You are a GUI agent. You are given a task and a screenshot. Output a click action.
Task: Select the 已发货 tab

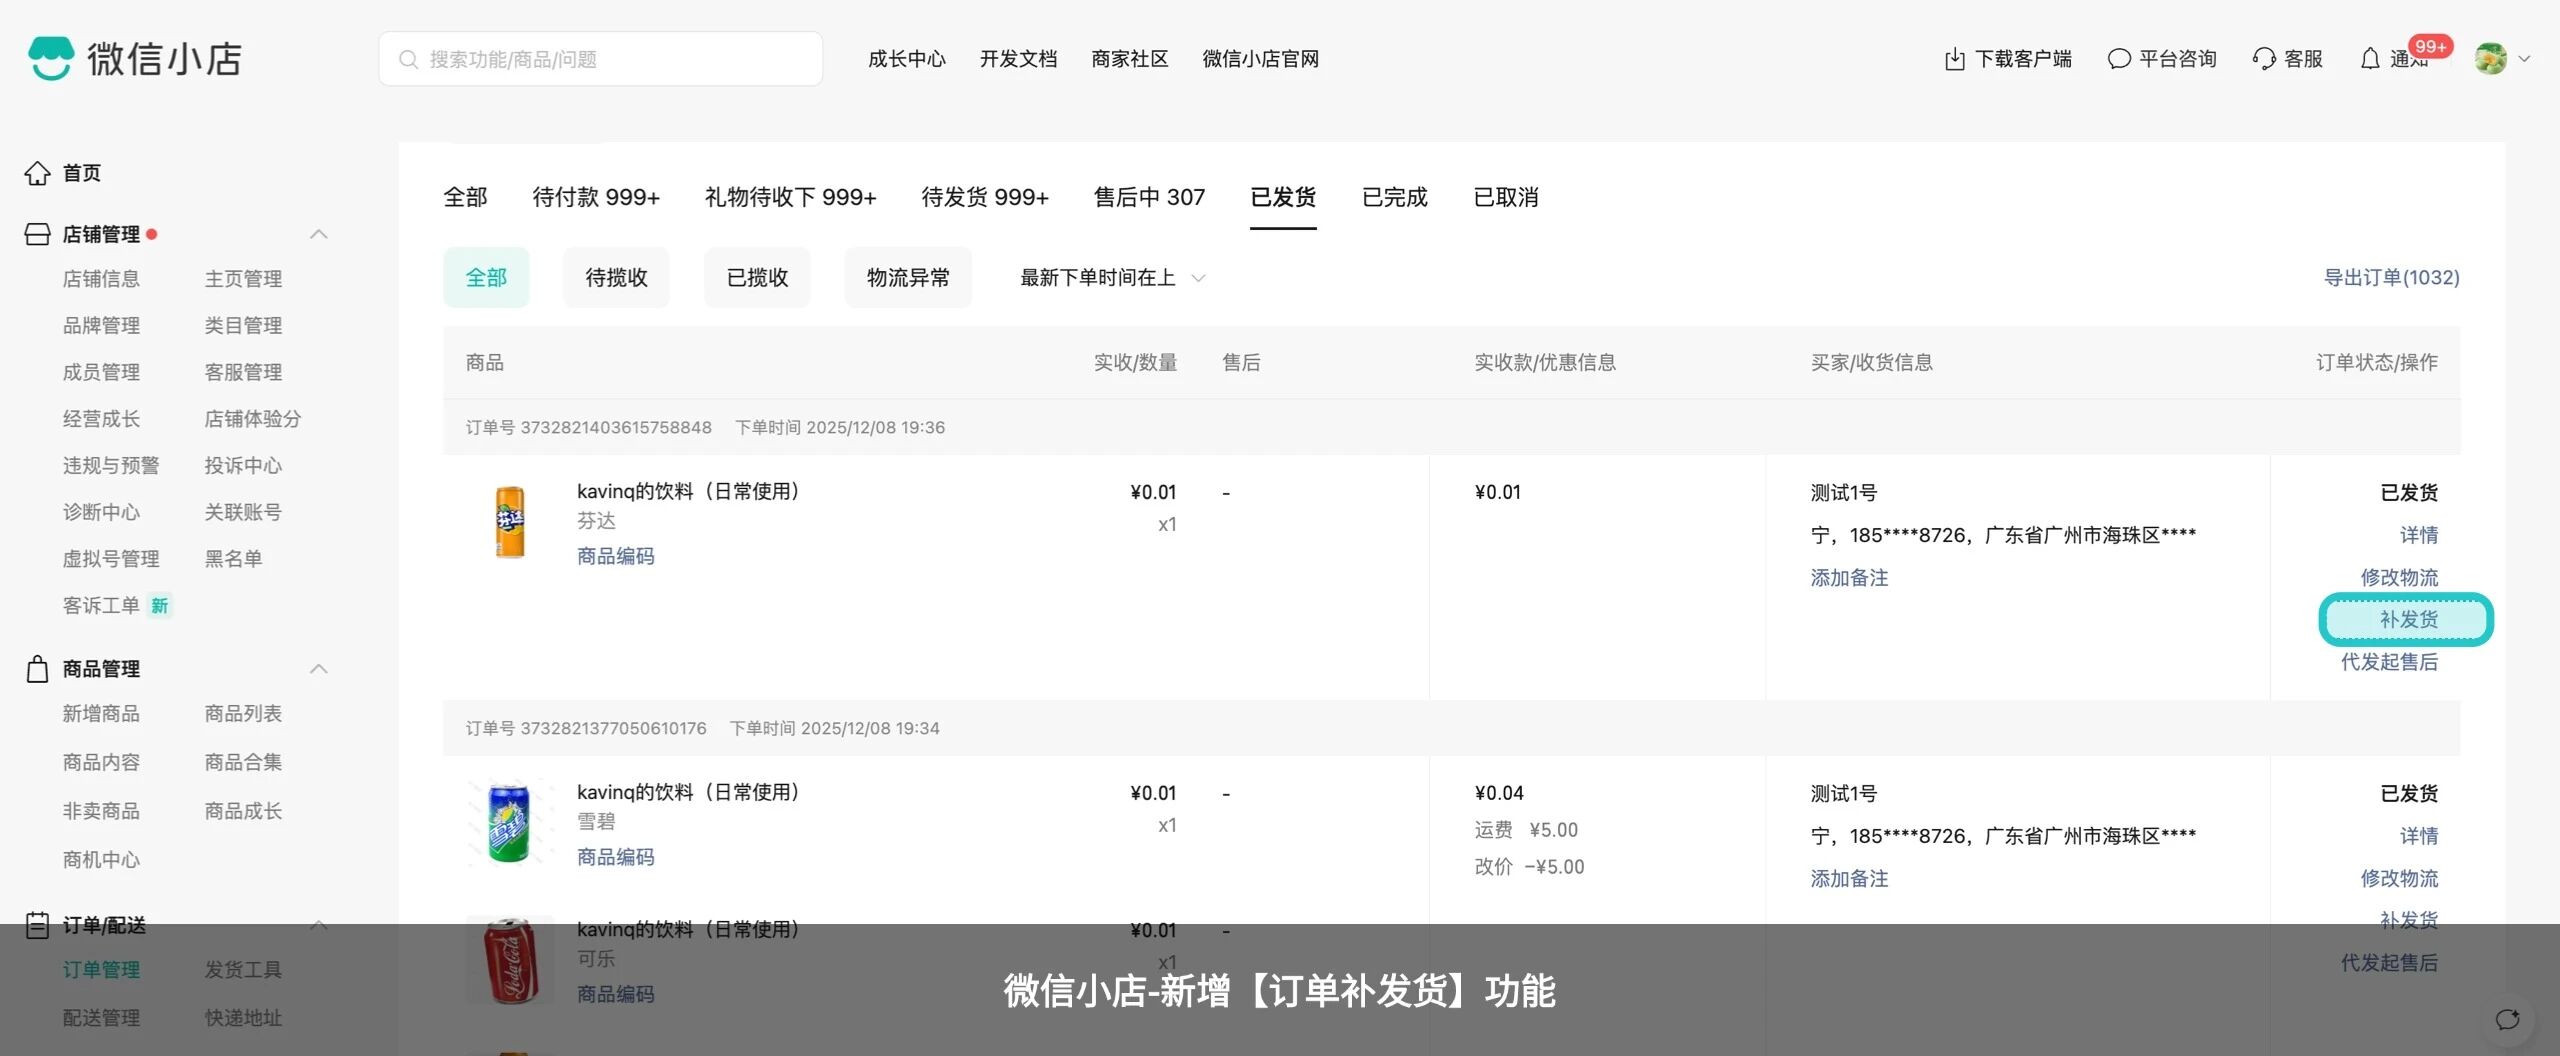pyautogui.click(x=1283, y=197)
